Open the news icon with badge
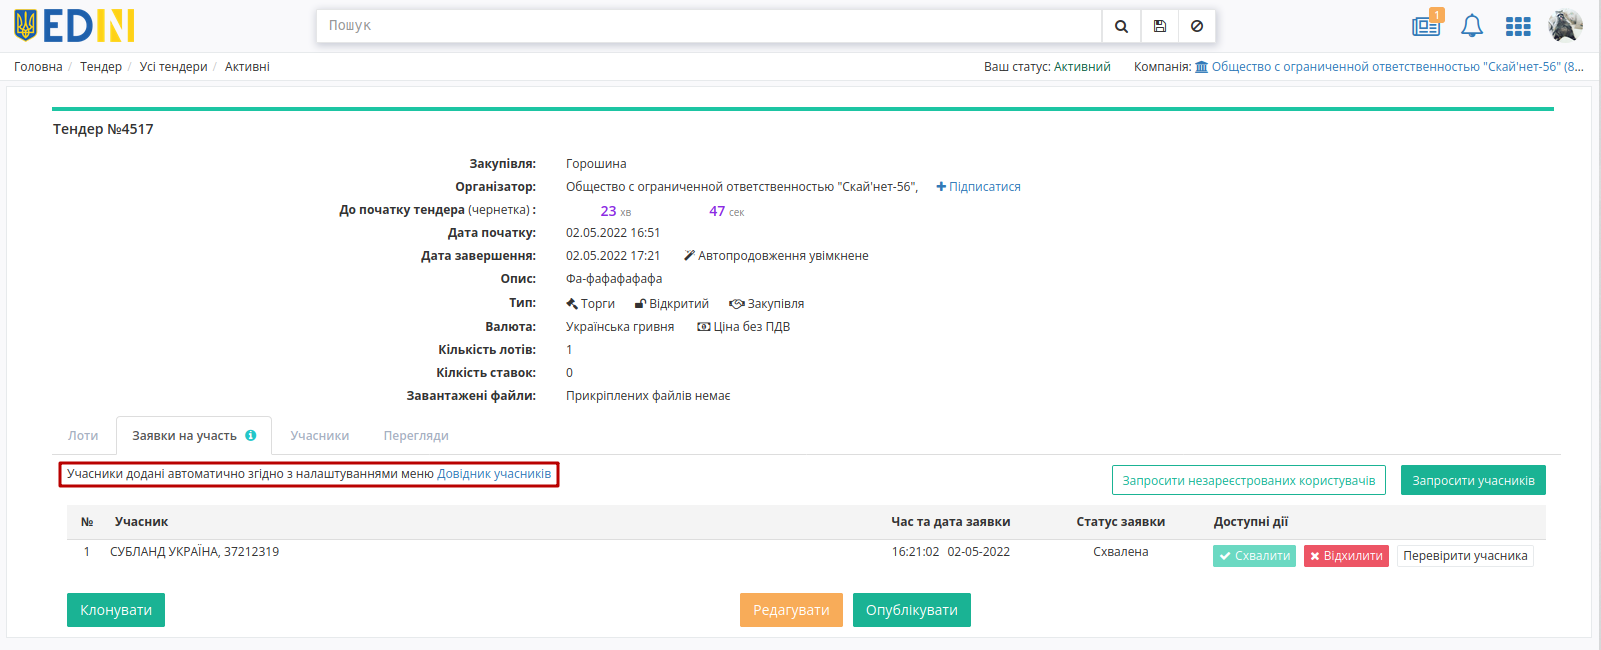1601x650 pixels. point(1427,24)
